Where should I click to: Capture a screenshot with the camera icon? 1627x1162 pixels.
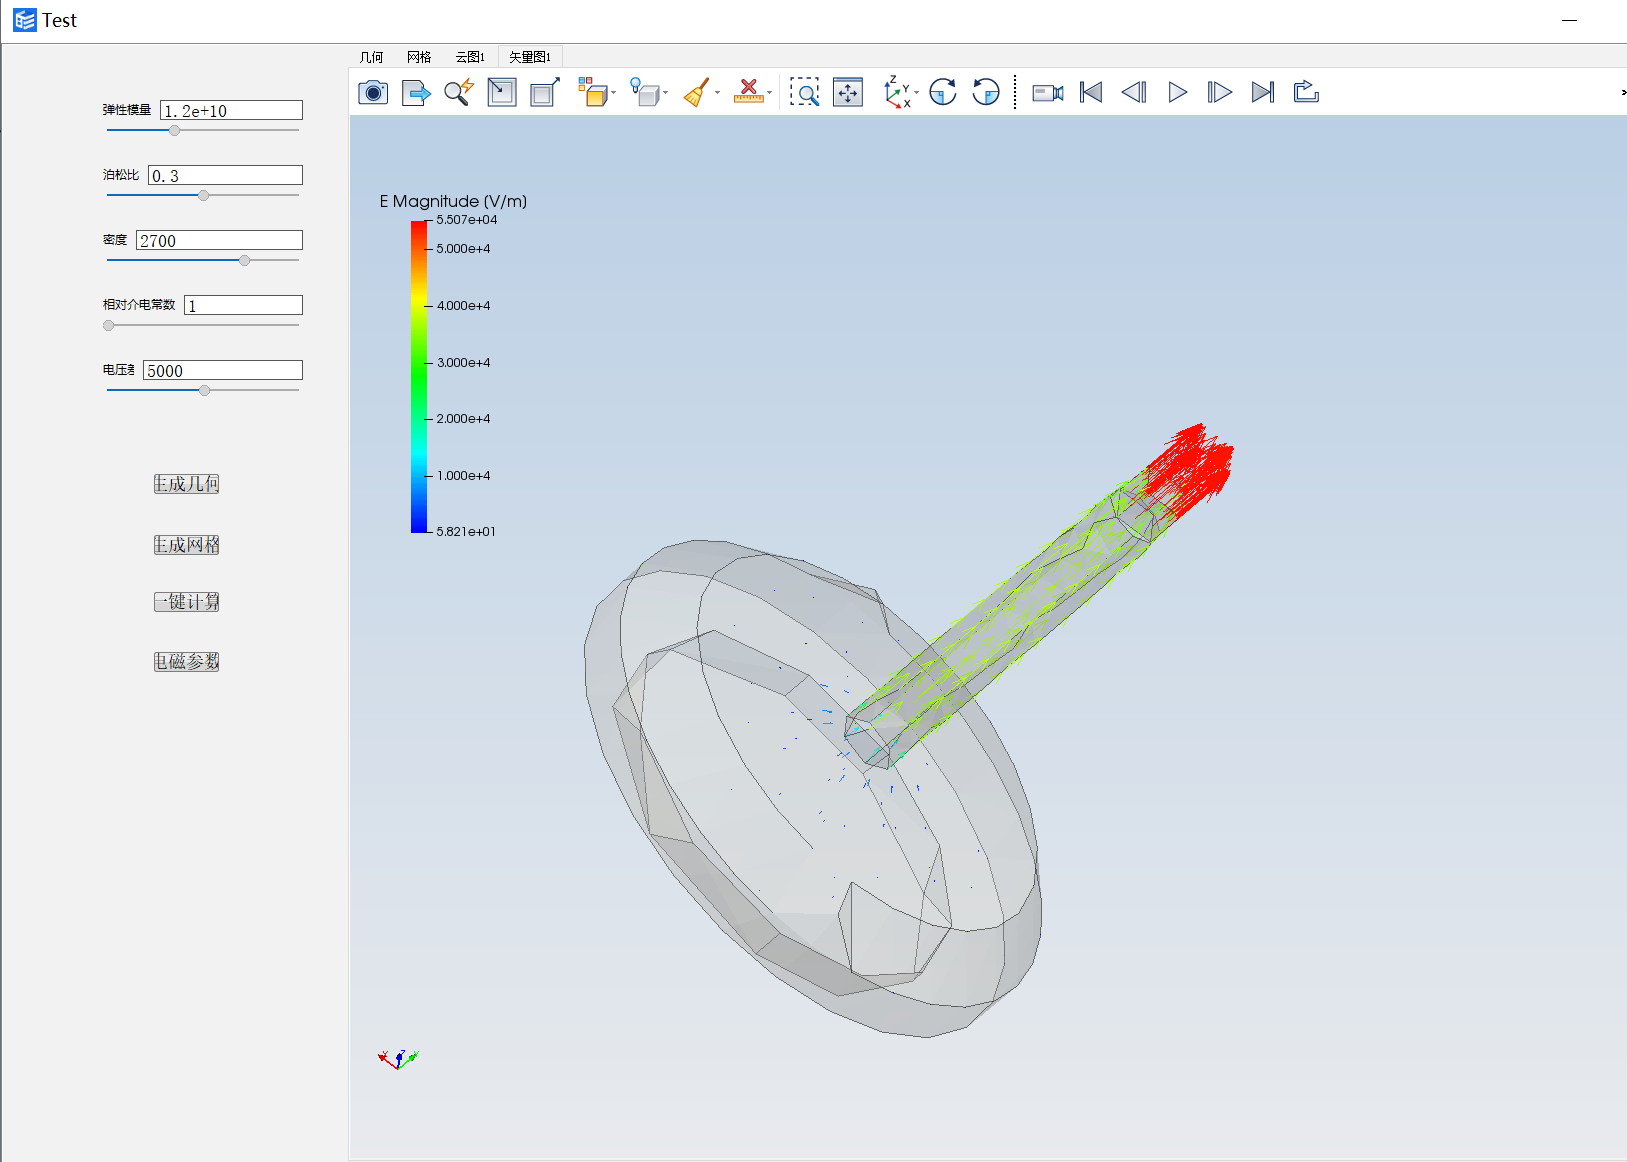pyautogui.click(x=373, y=93)
